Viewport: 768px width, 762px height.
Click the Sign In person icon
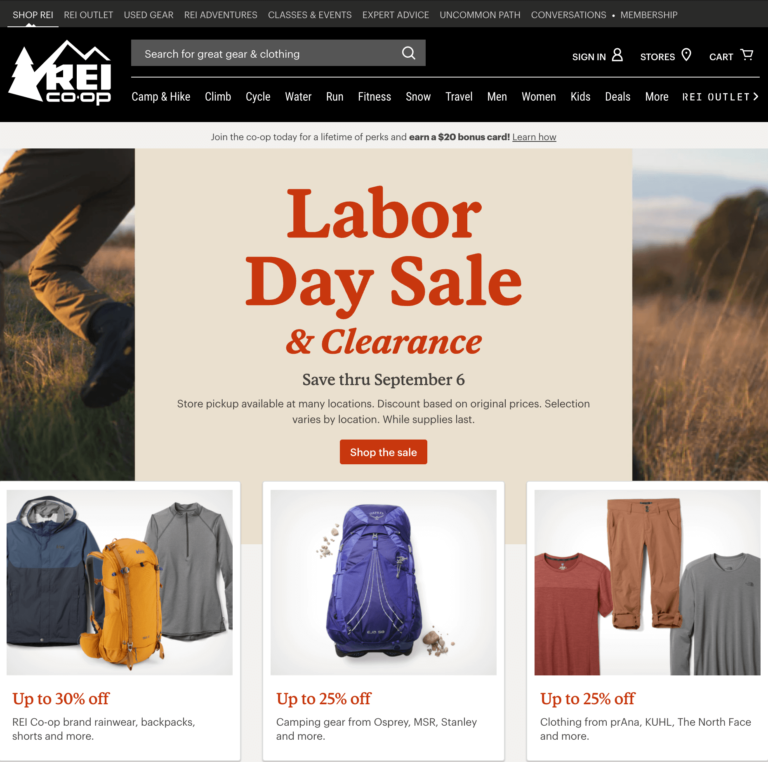[x=618, y=55]
